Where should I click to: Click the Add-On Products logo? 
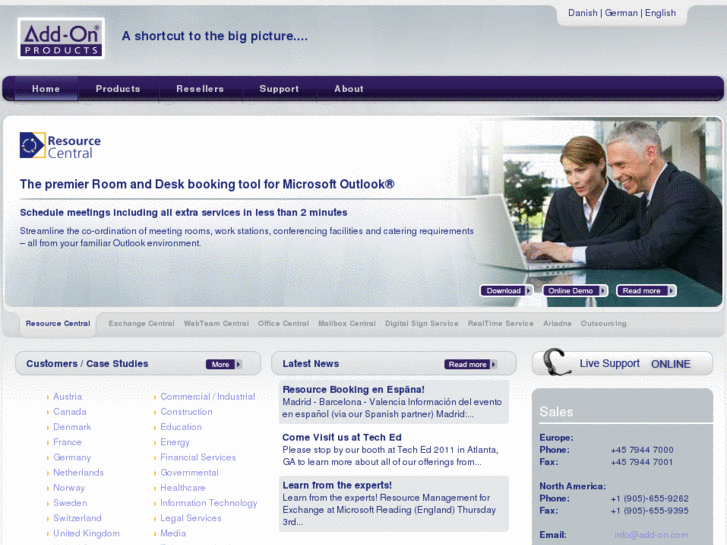coord(61,38)
